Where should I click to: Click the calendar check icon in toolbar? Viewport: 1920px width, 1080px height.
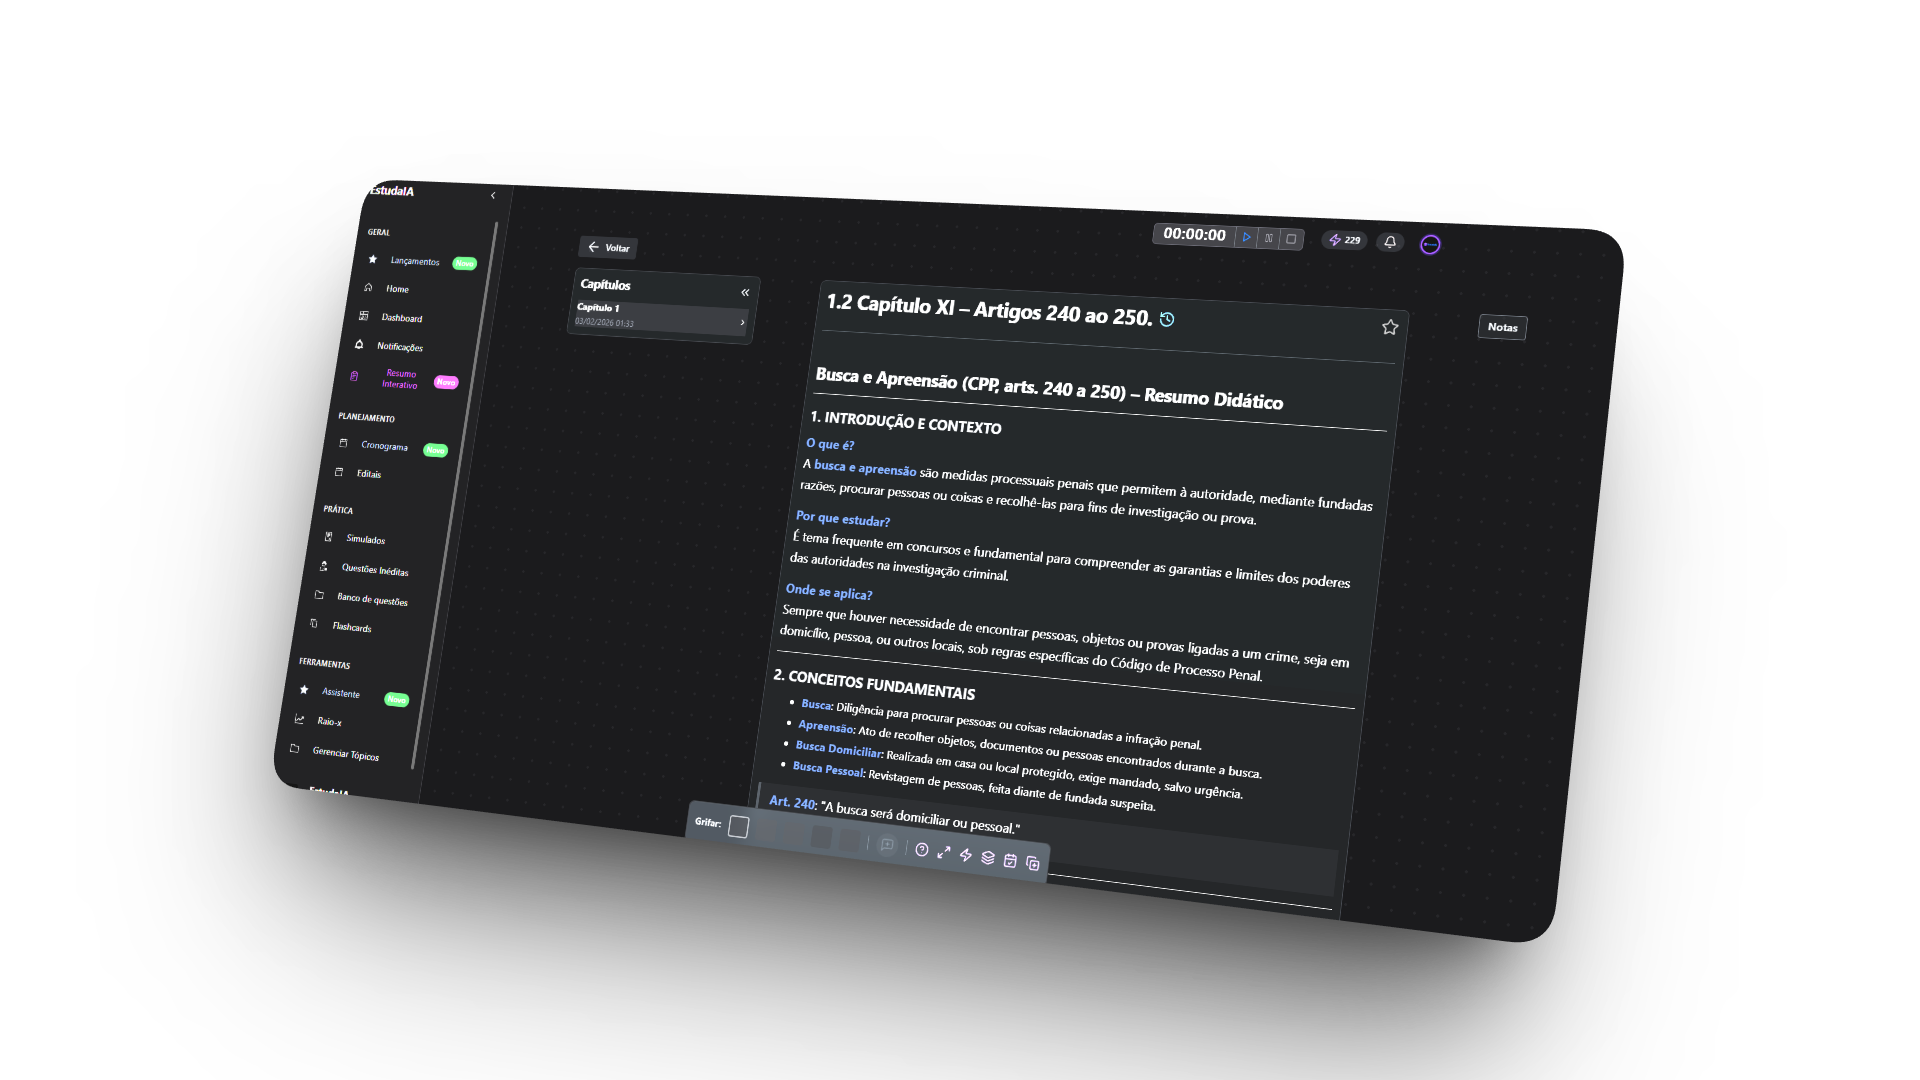[x=1010, y=861]
